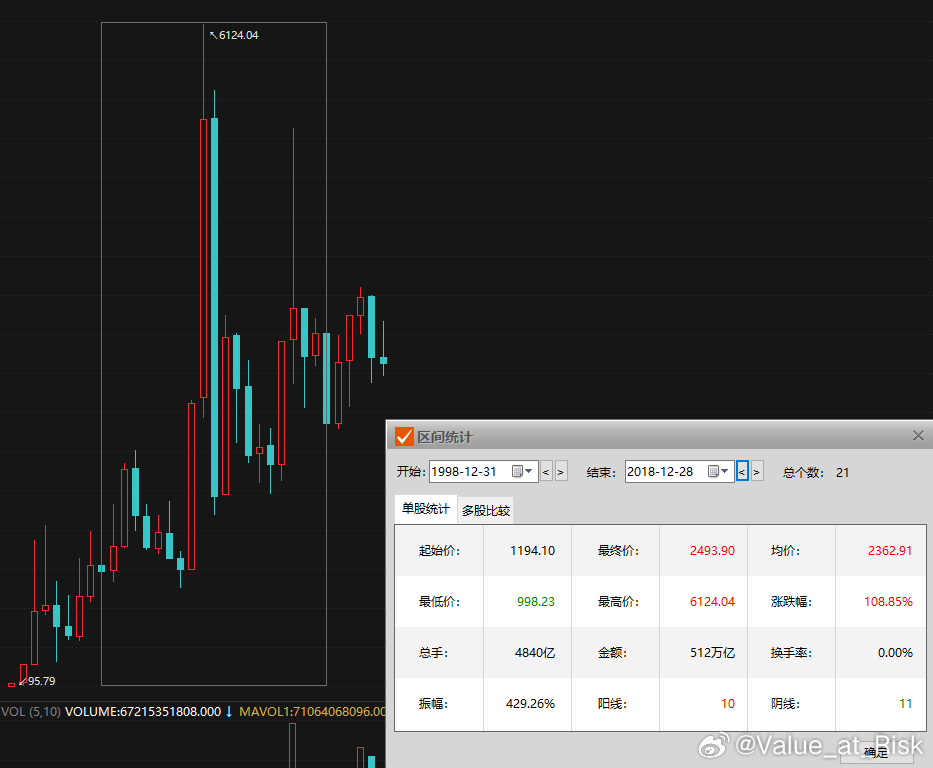The height and width of the screenshot is (768, 933).
Task: Click the 阳线 count 10
Action: click(728, 704)
